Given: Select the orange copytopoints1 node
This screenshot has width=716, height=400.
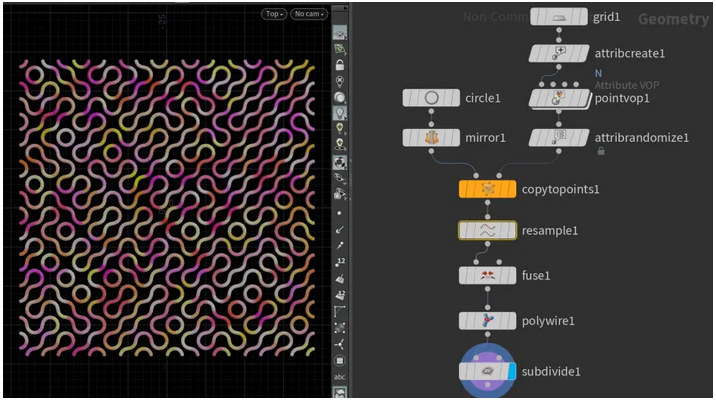Looking at the screenshot, I should 487,189.
